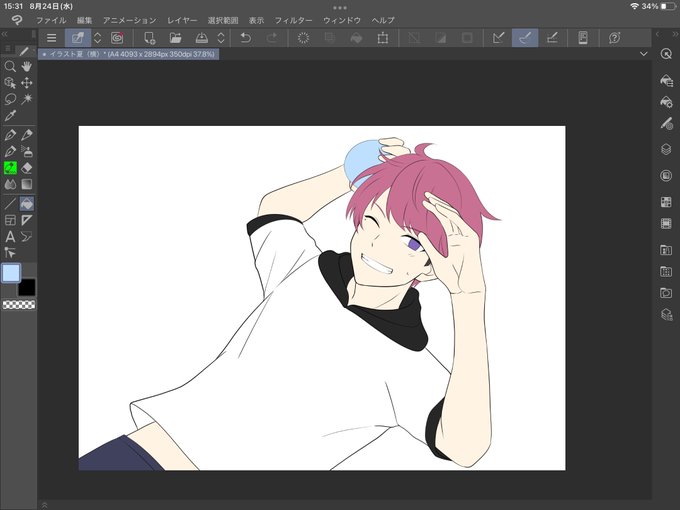Select the Hand move tool
Image resolution: width=680 pixels, height=510 pixels.
[x=27, y=66]
